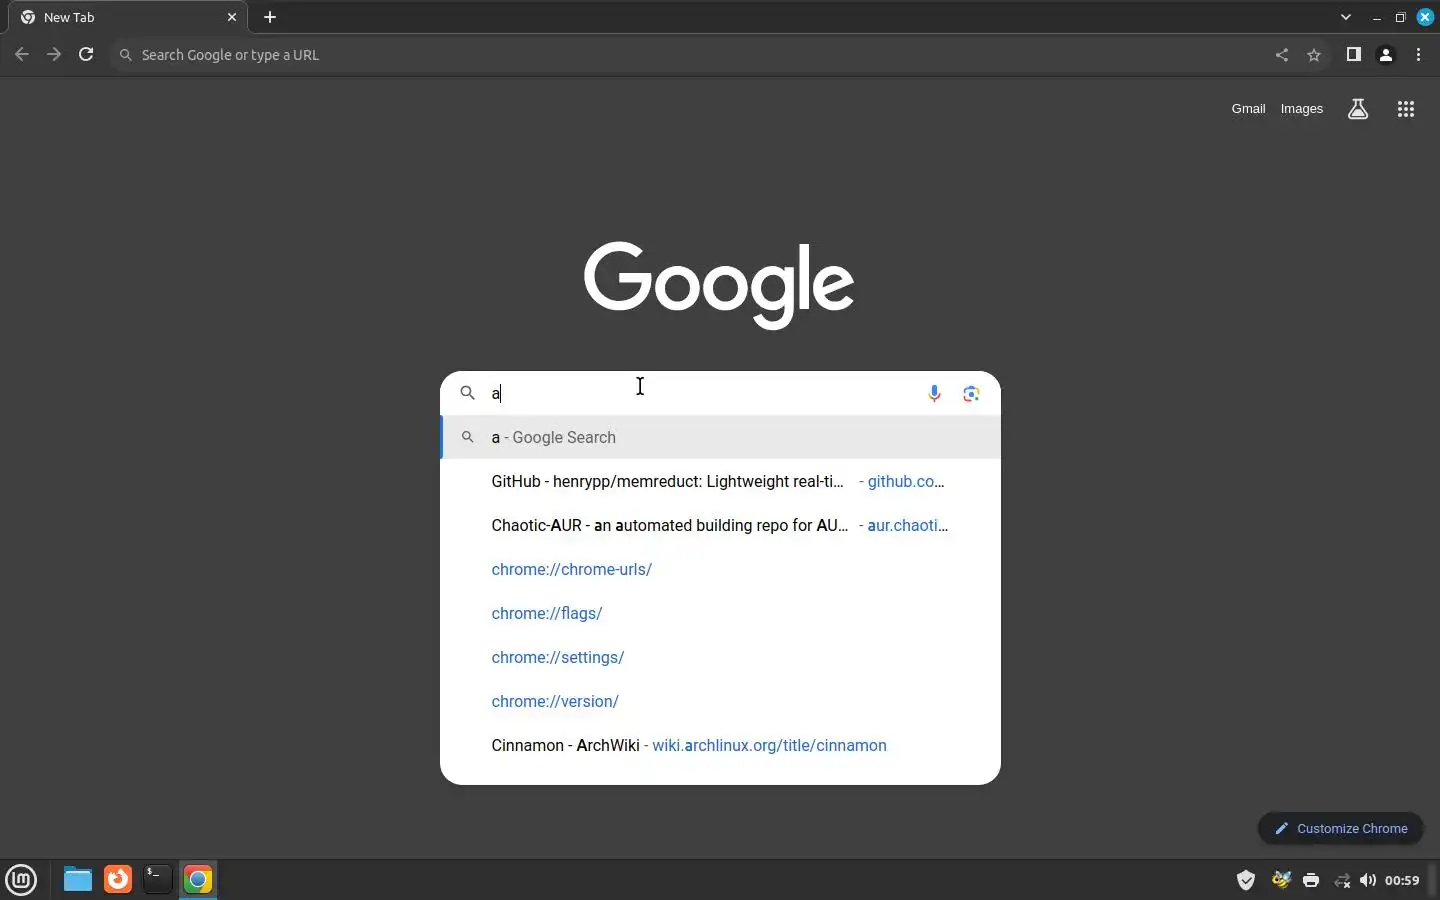1440x900 pixels.
Task: Select chrome://chrome-urls/ suggestion
Action: pyautogui.click(x=720, y=569)
